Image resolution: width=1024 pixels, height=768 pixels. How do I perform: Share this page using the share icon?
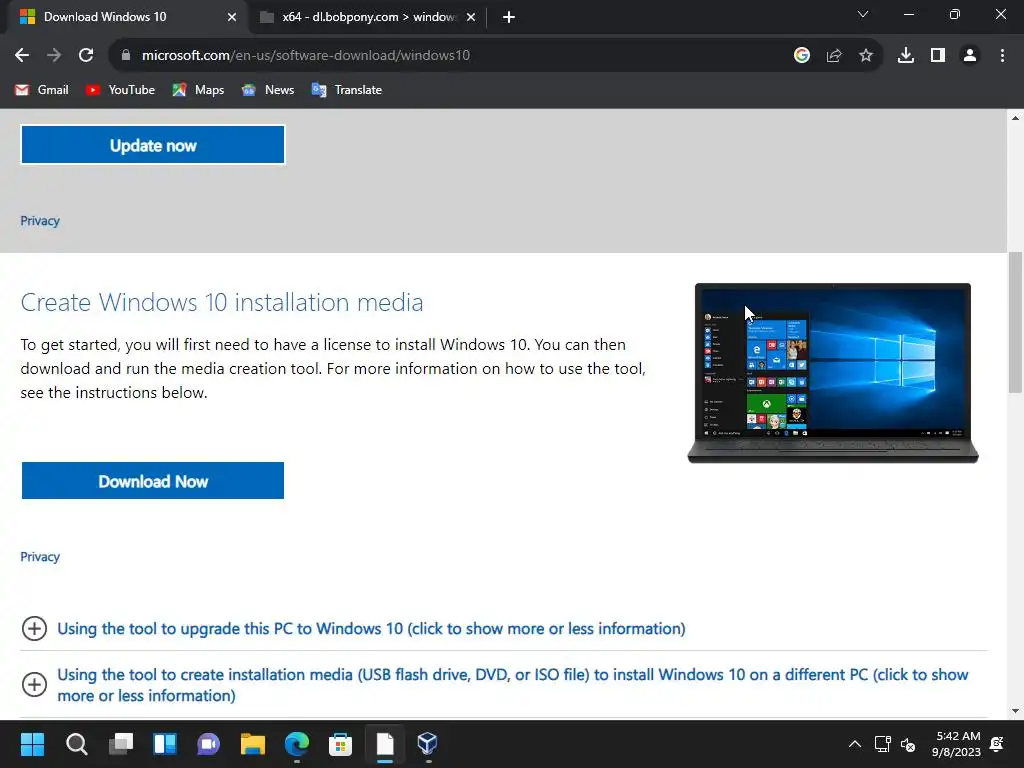tap(834, 56)
